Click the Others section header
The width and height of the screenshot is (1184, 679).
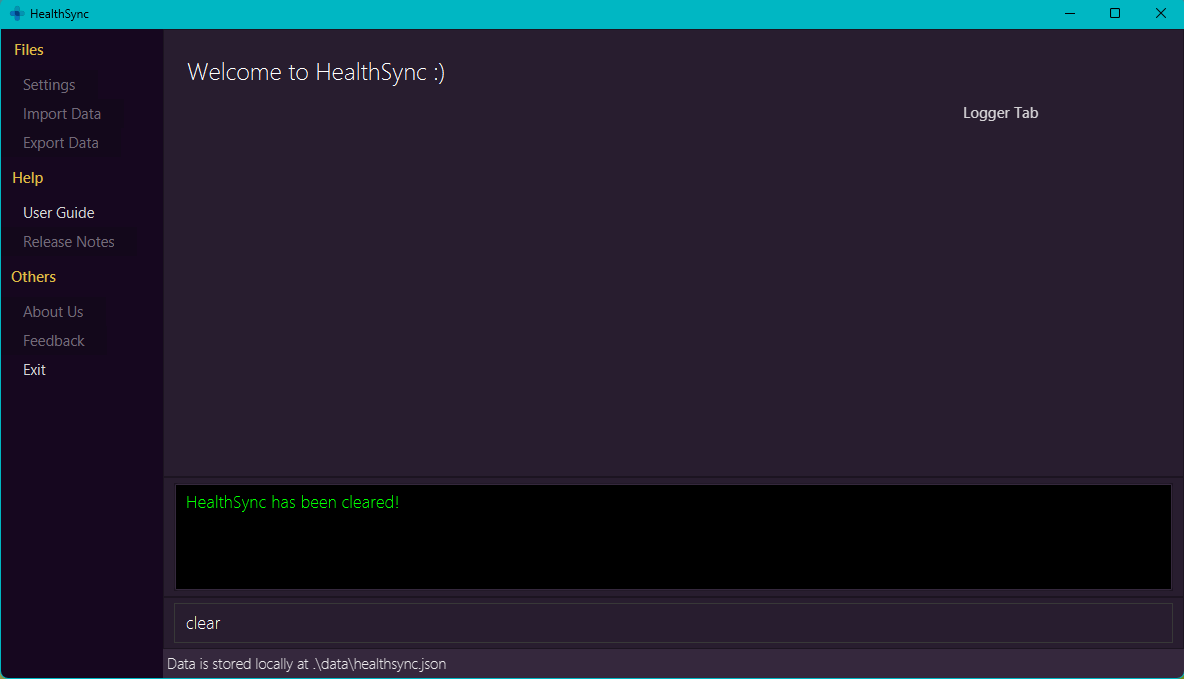click(33, 277)
